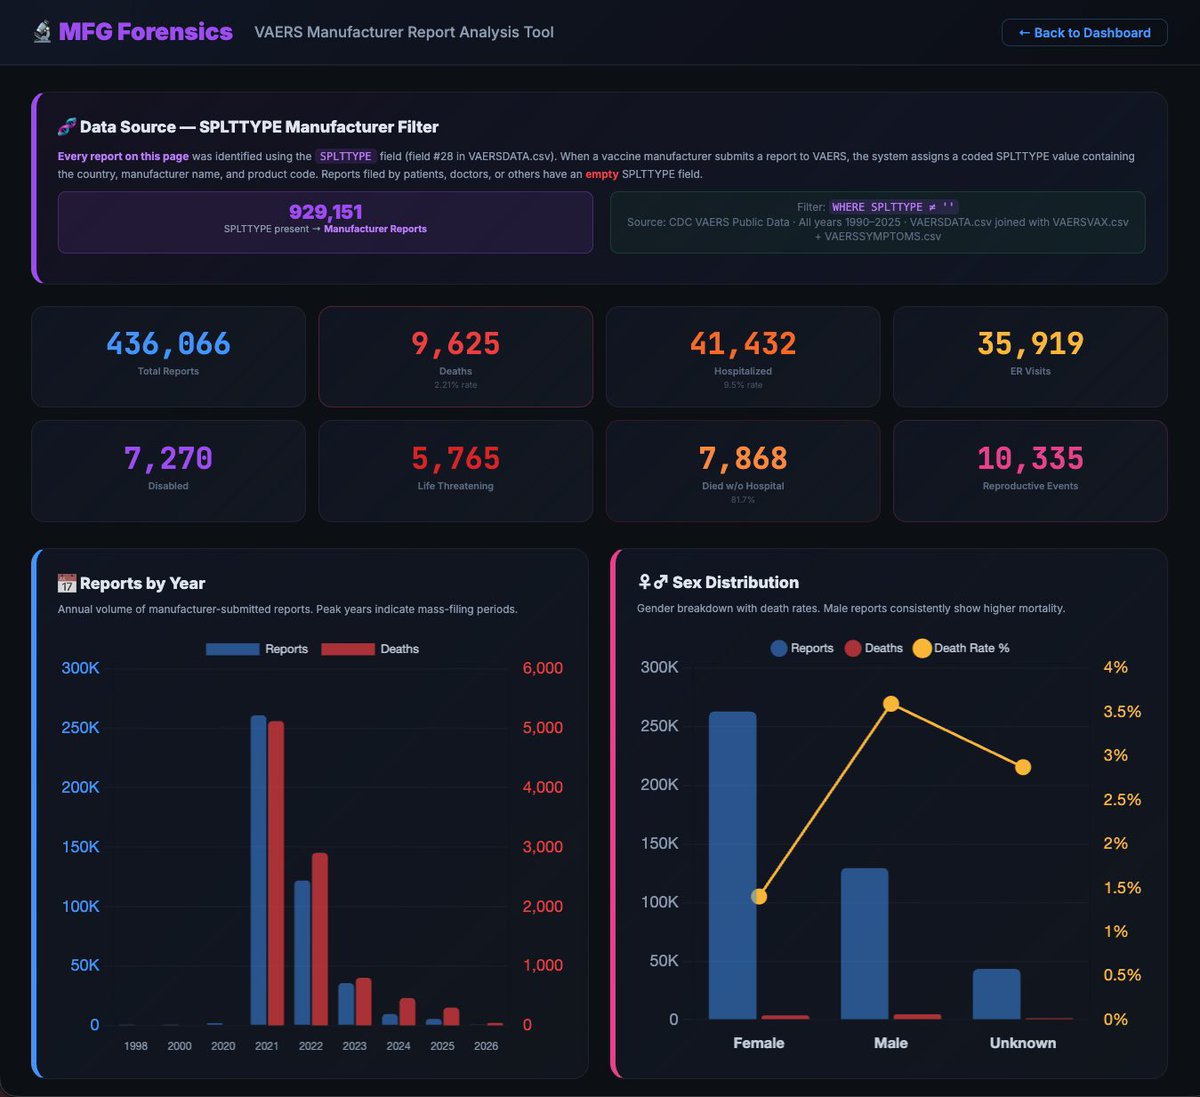Click the SPLTTYPE code tag in description
The image size is (1200, 1097).
click(346, 156)
